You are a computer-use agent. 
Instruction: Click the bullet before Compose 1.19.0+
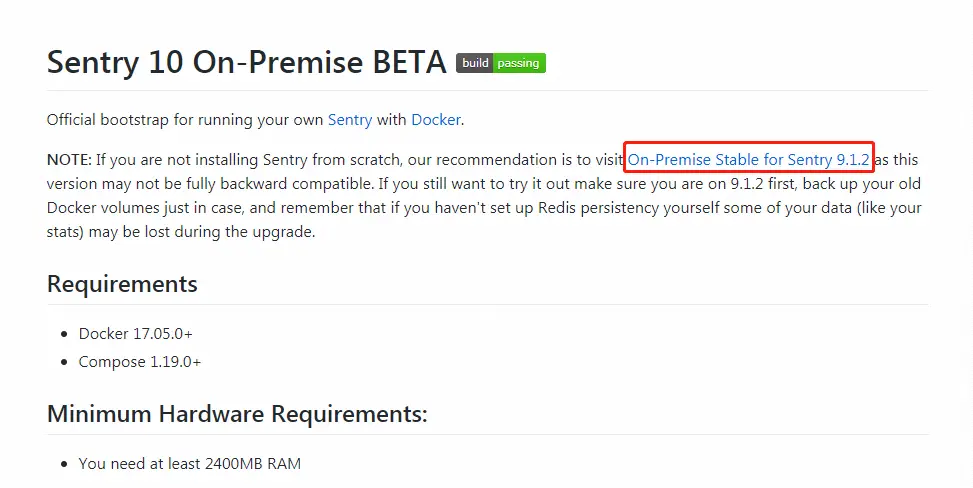click(x=65, y=362)
